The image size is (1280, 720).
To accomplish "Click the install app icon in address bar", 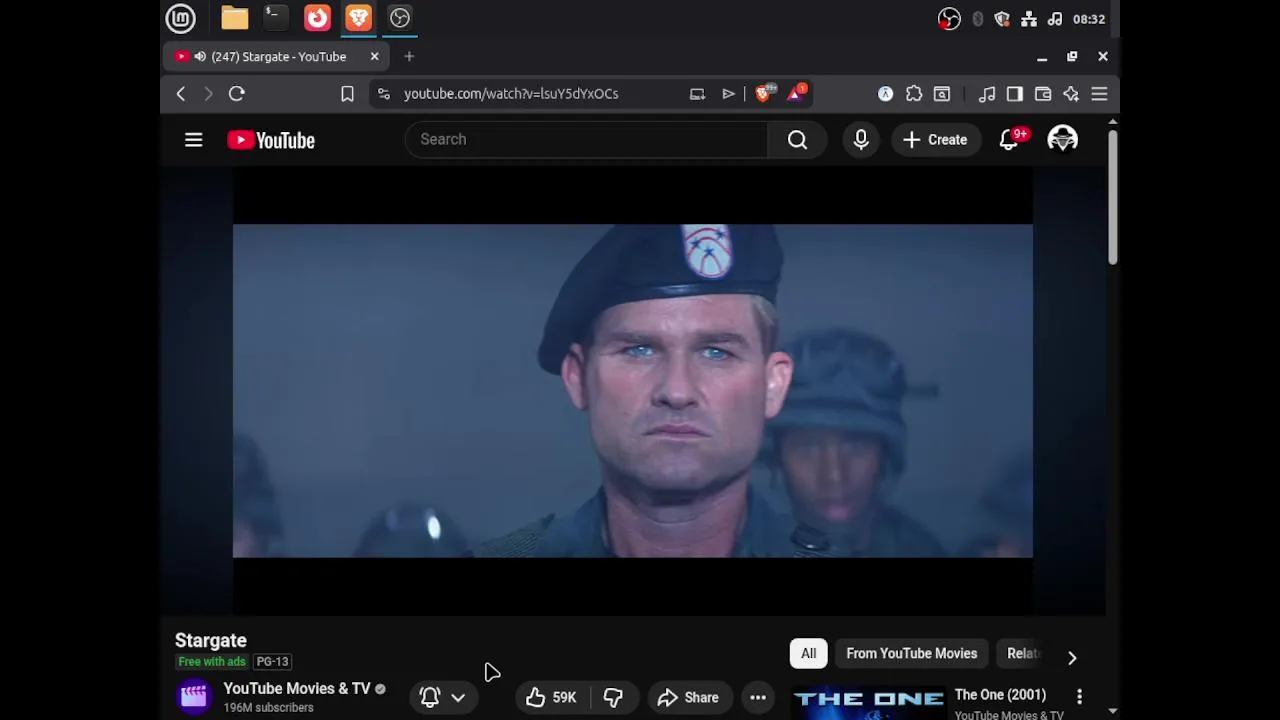I will point(697,93).
